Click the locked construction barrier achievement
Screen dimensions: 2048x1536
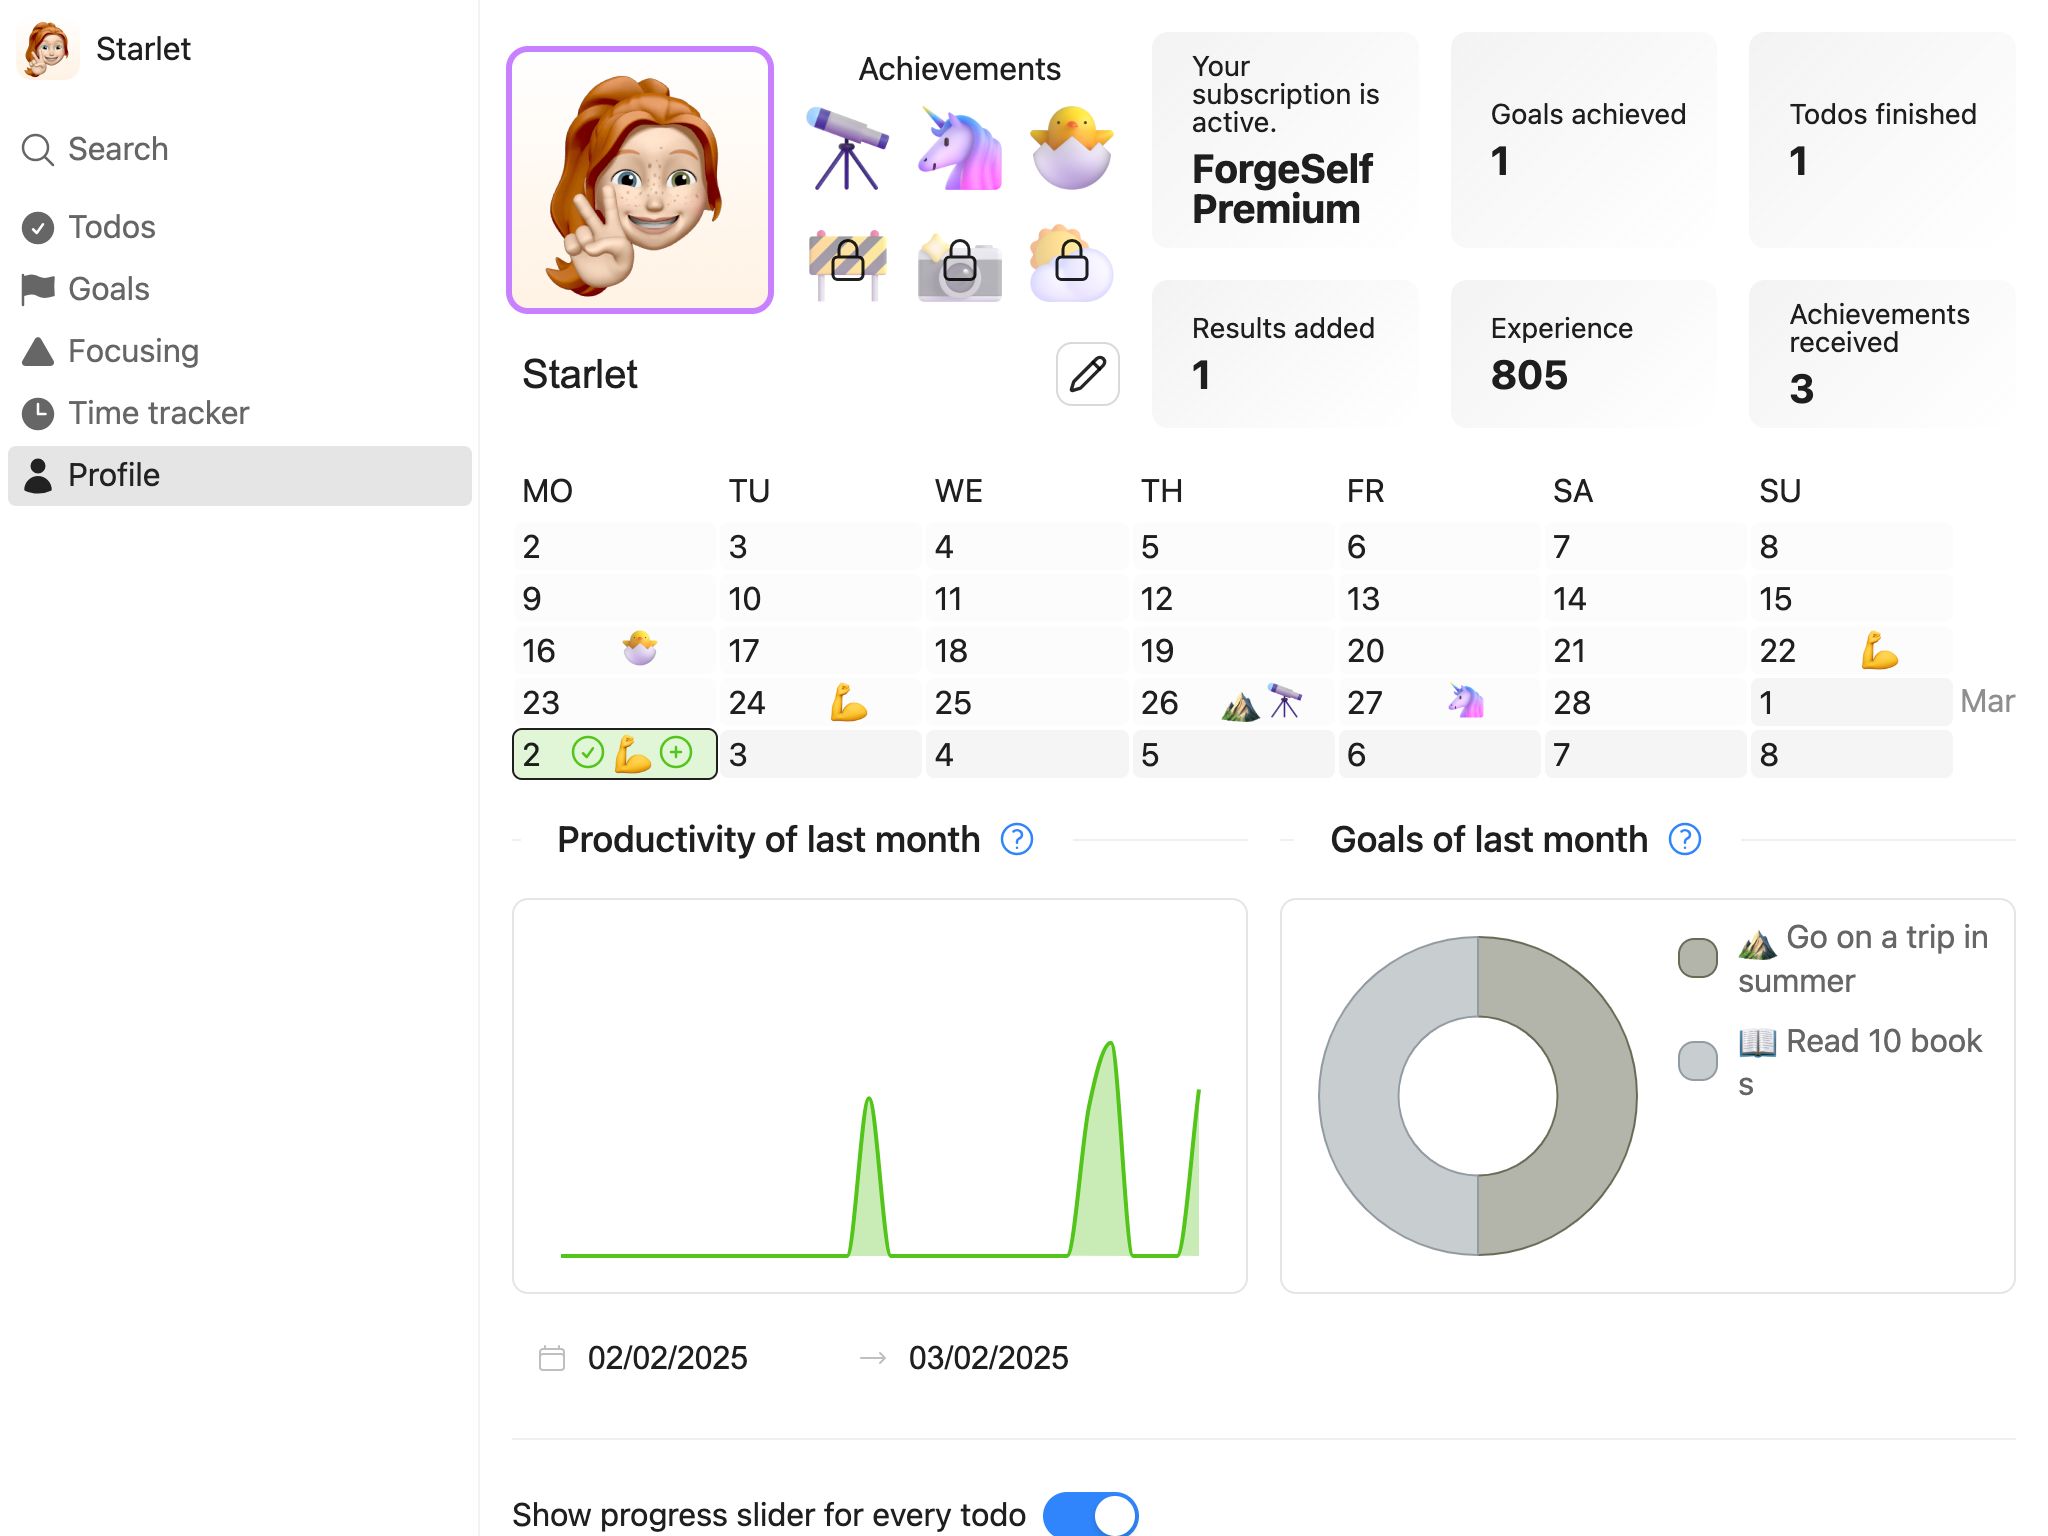(847, 264)
